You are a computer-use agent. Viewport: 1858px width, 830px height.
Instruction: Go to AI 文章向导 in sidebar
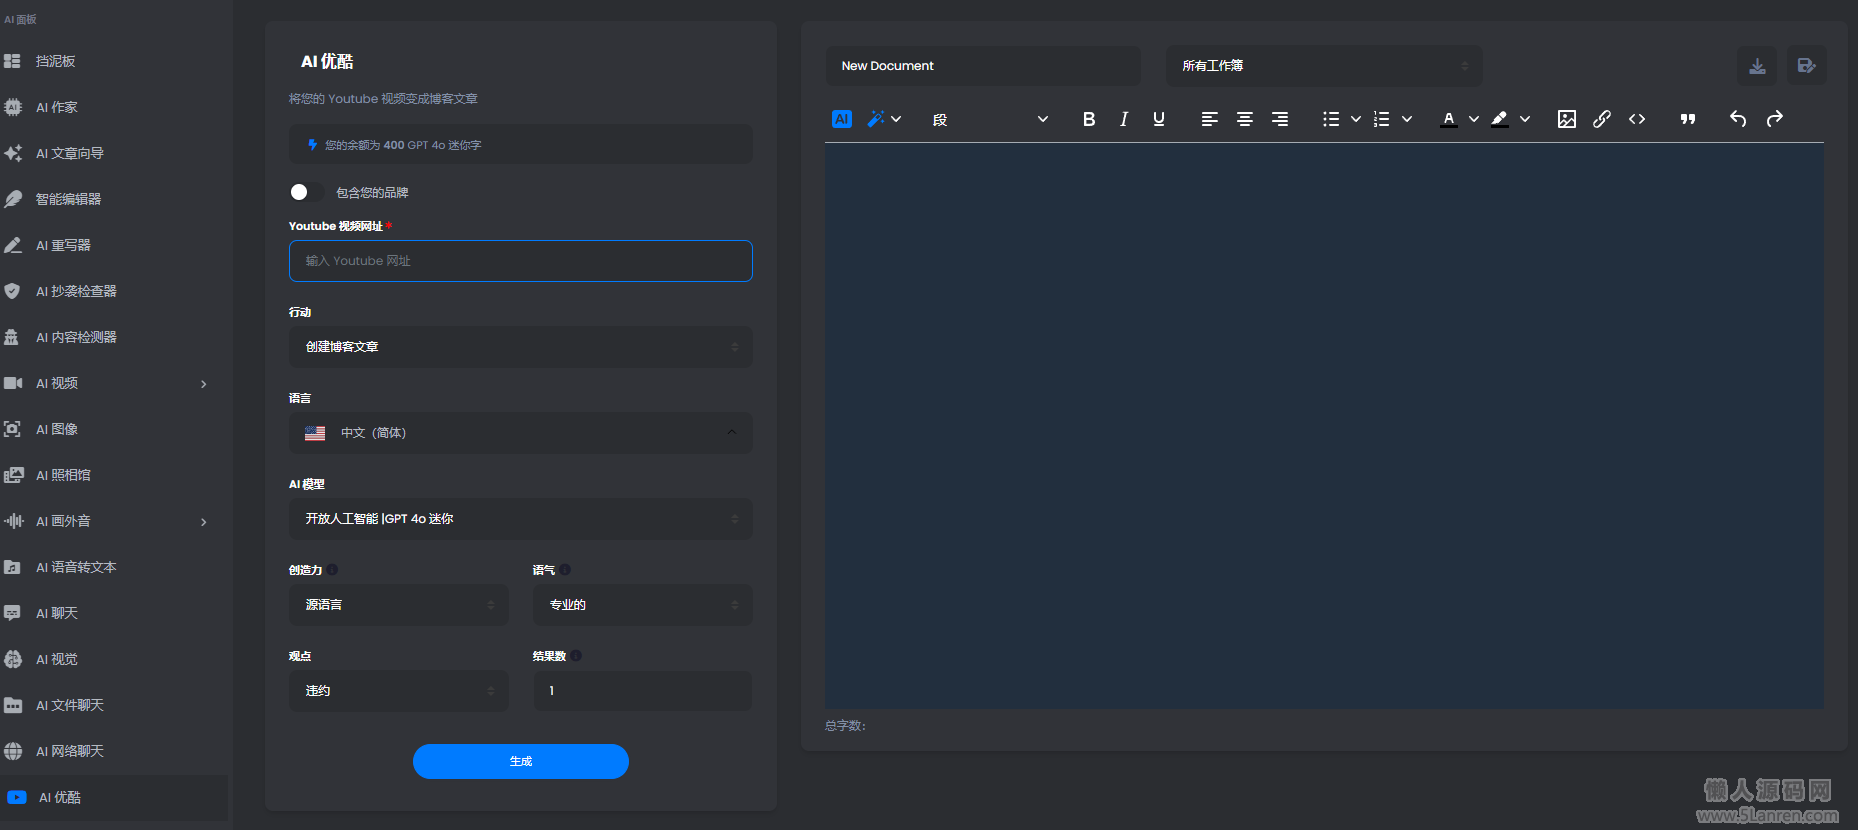70,153
